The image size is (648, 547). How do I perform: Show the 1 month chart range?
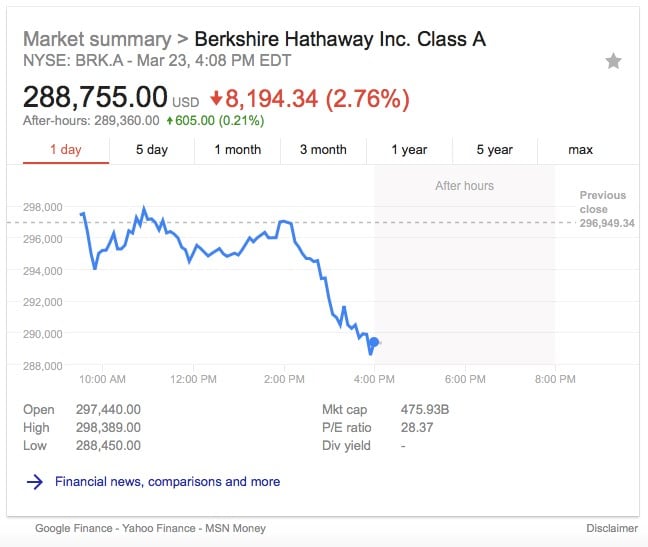pos(238,150)
